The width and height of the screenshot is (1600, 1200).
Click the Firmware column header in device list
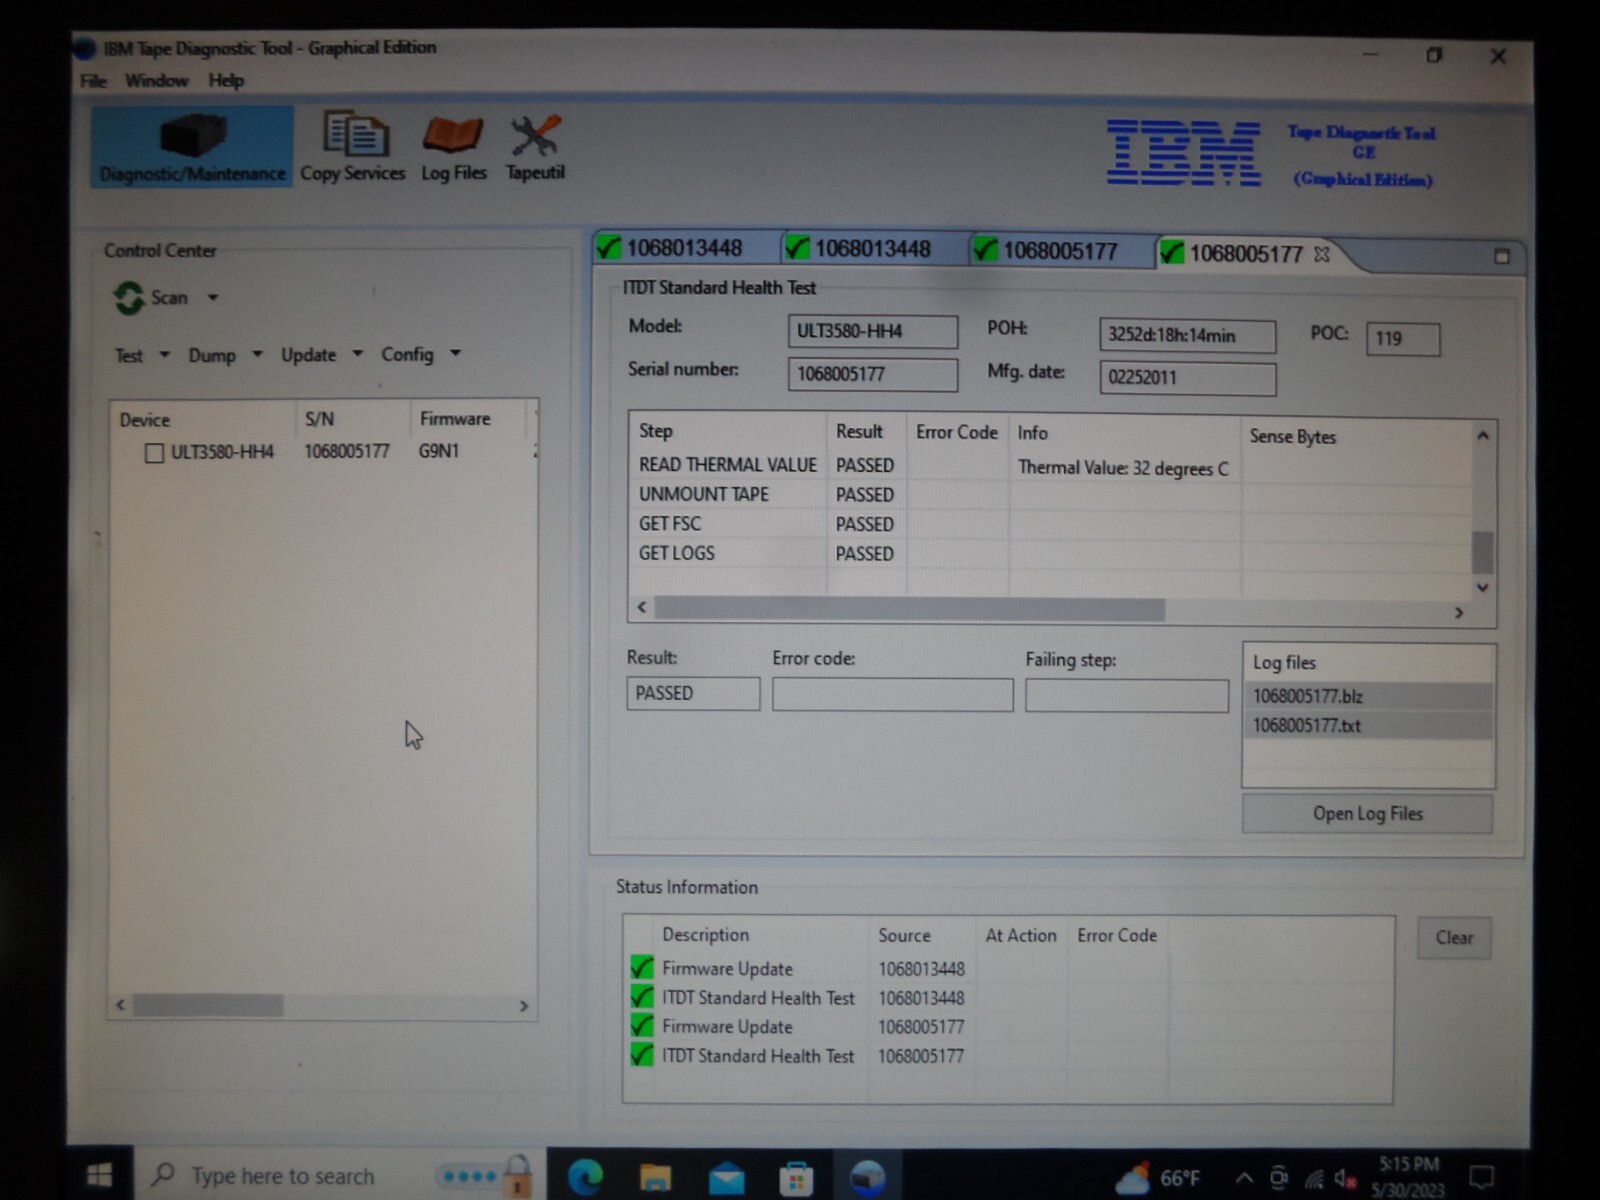click(455, 419)
